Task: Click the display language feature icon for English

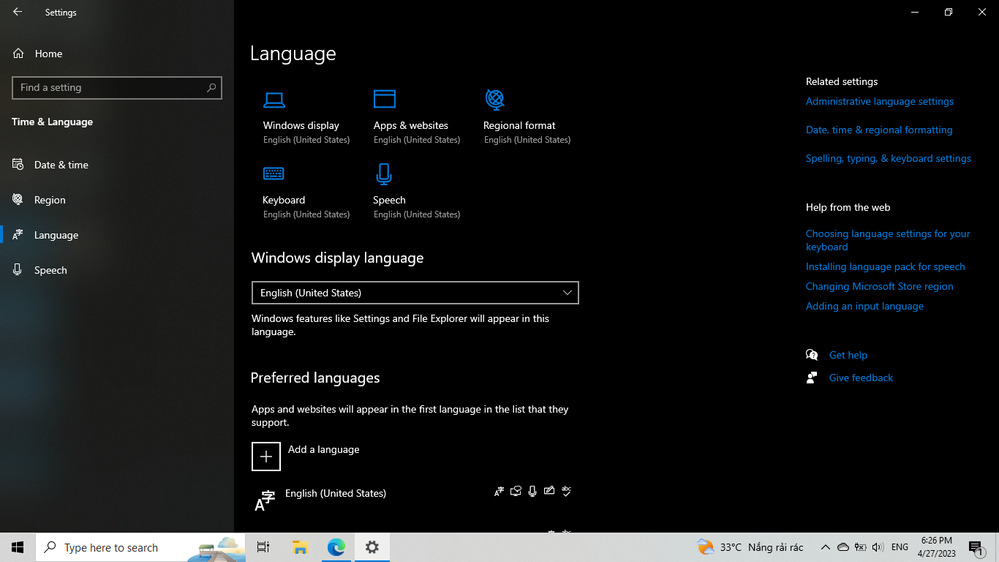Action: 499,491
